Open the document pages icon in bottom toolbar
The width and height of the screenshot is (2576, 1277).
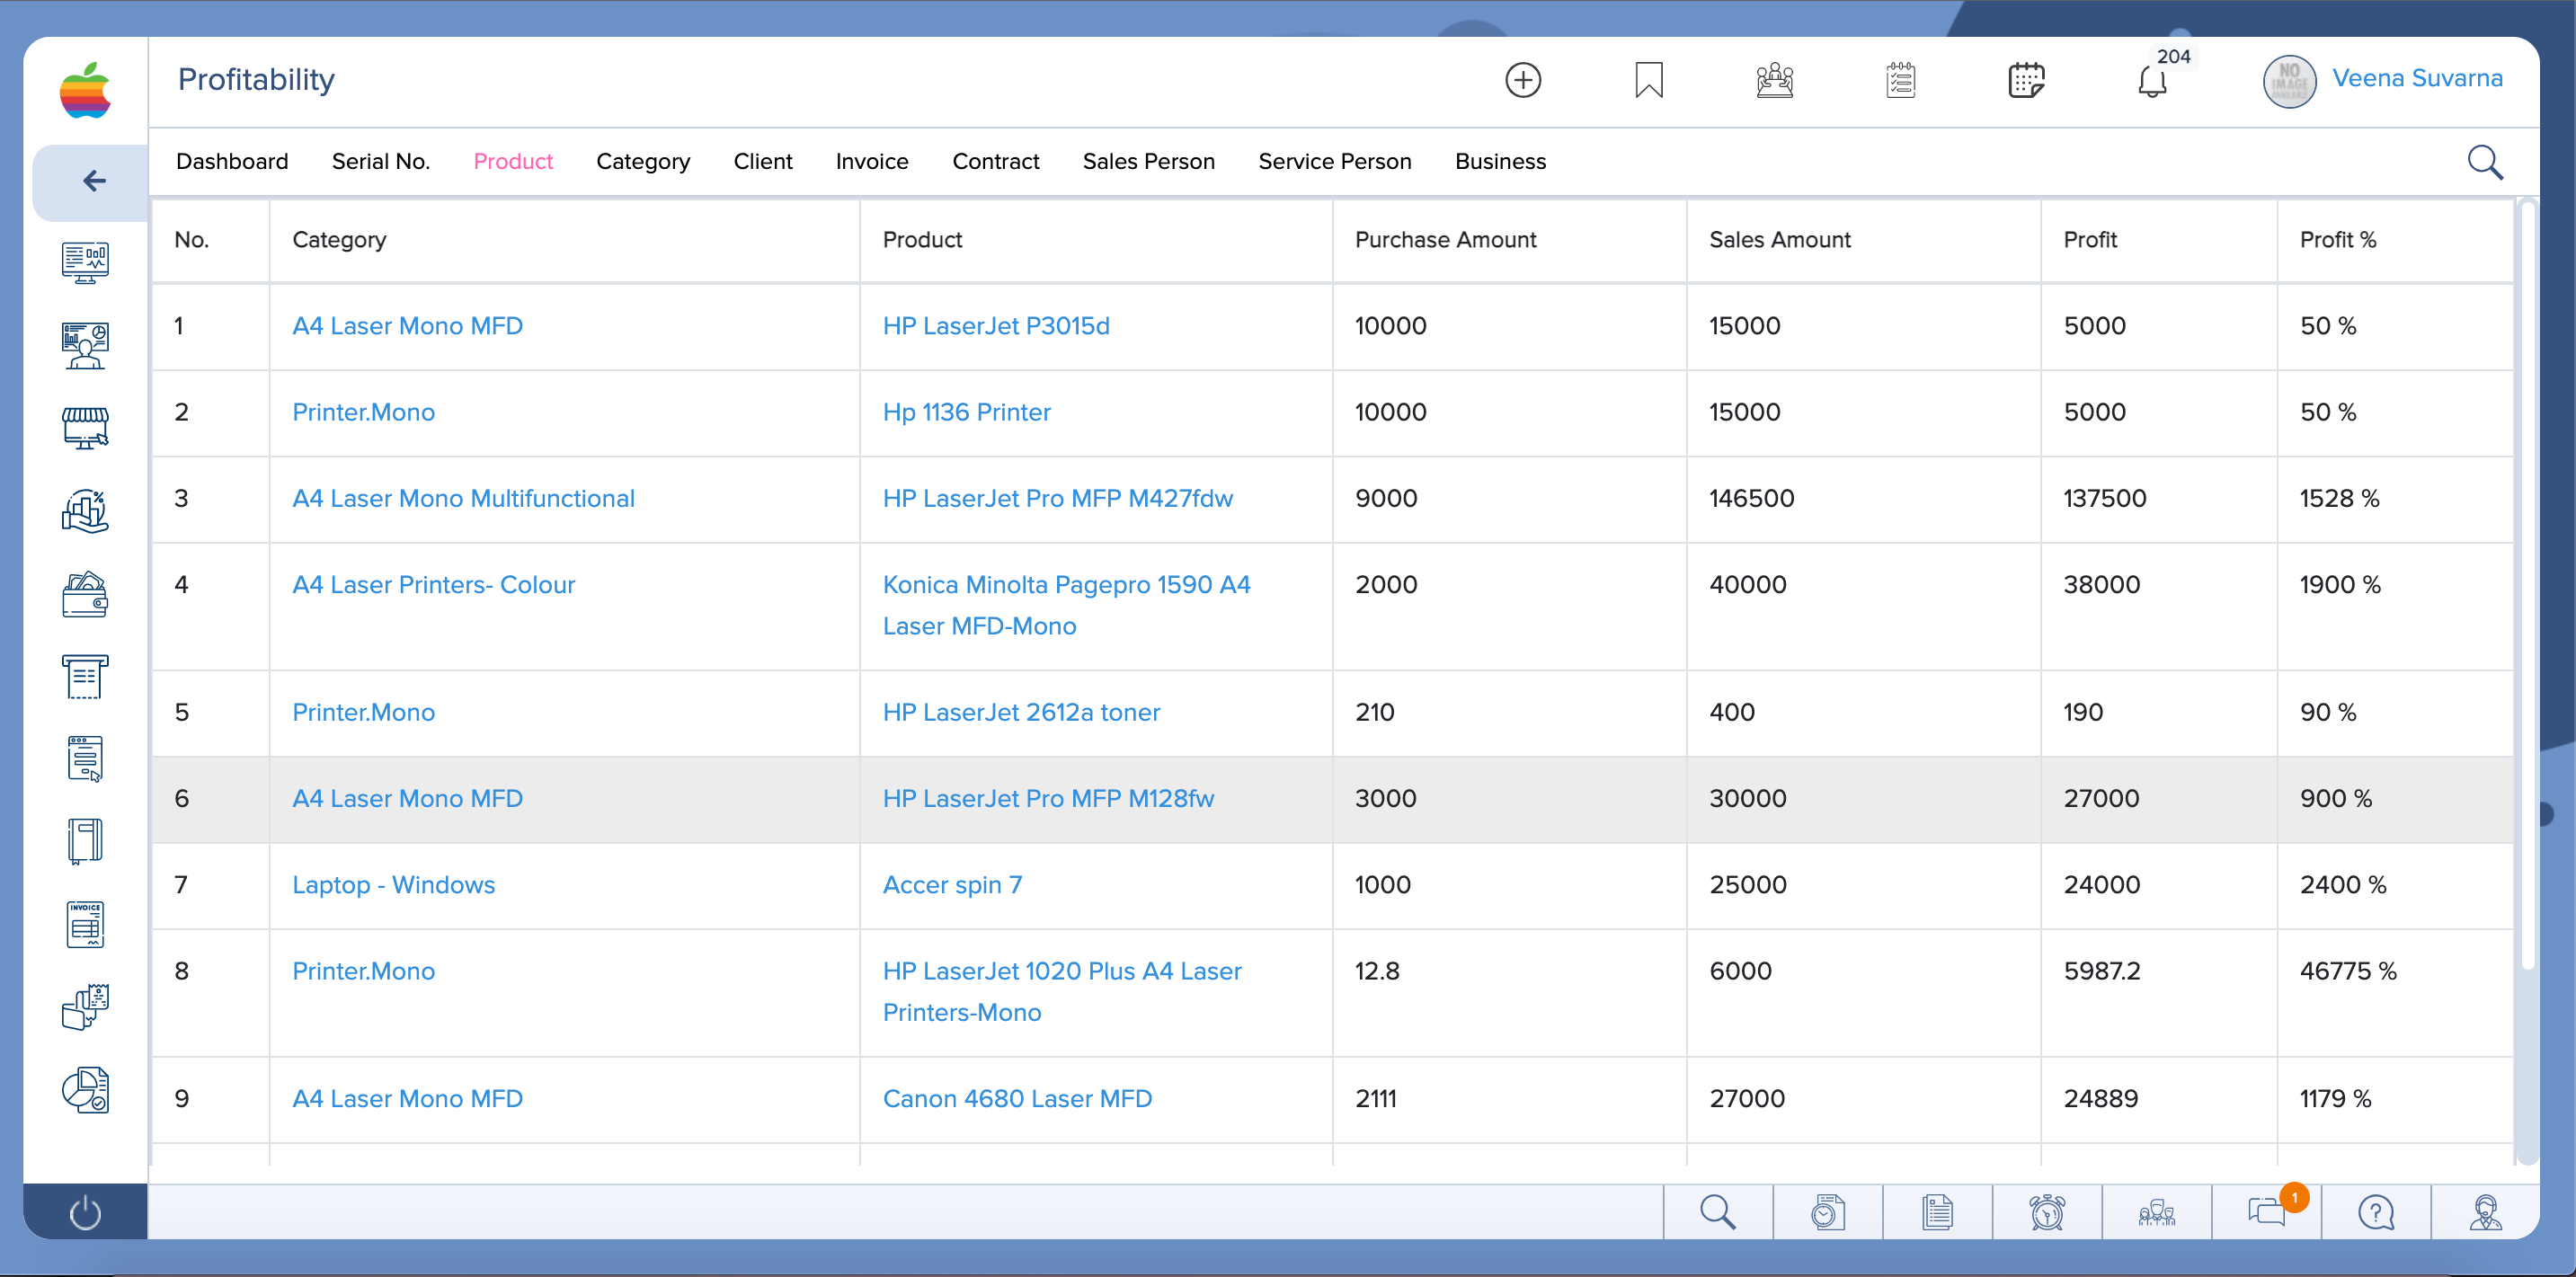[x=1938, y=1212]
